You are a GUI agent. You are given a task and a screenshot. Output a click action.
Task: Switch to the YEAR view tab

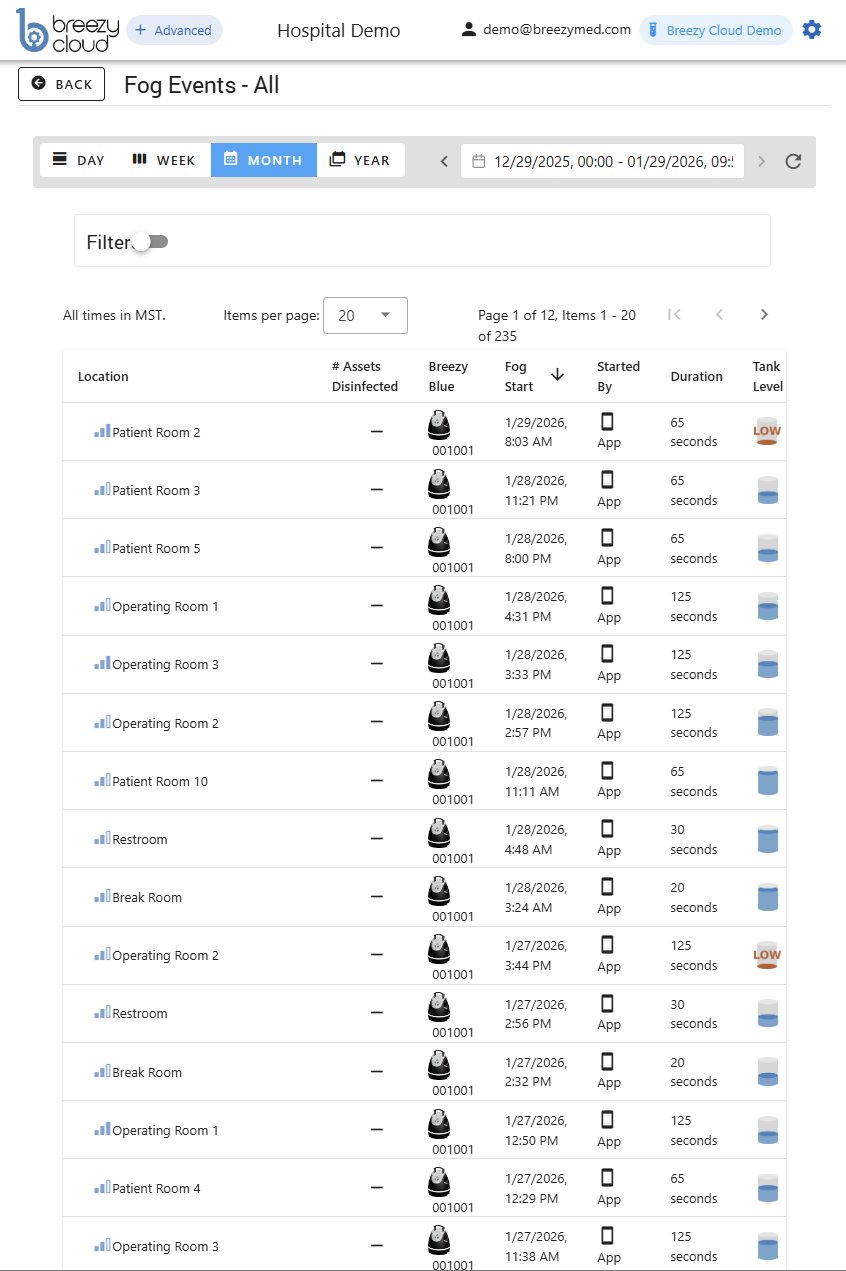click(x=360, y=159)
